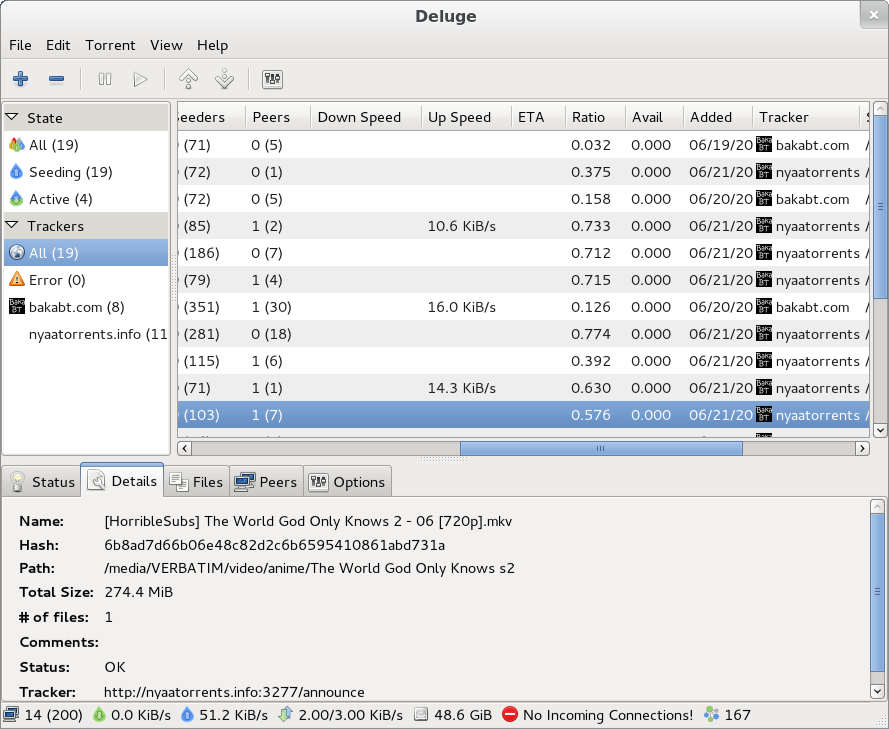Open Preferences from the toolbar icon

(273, 79)
